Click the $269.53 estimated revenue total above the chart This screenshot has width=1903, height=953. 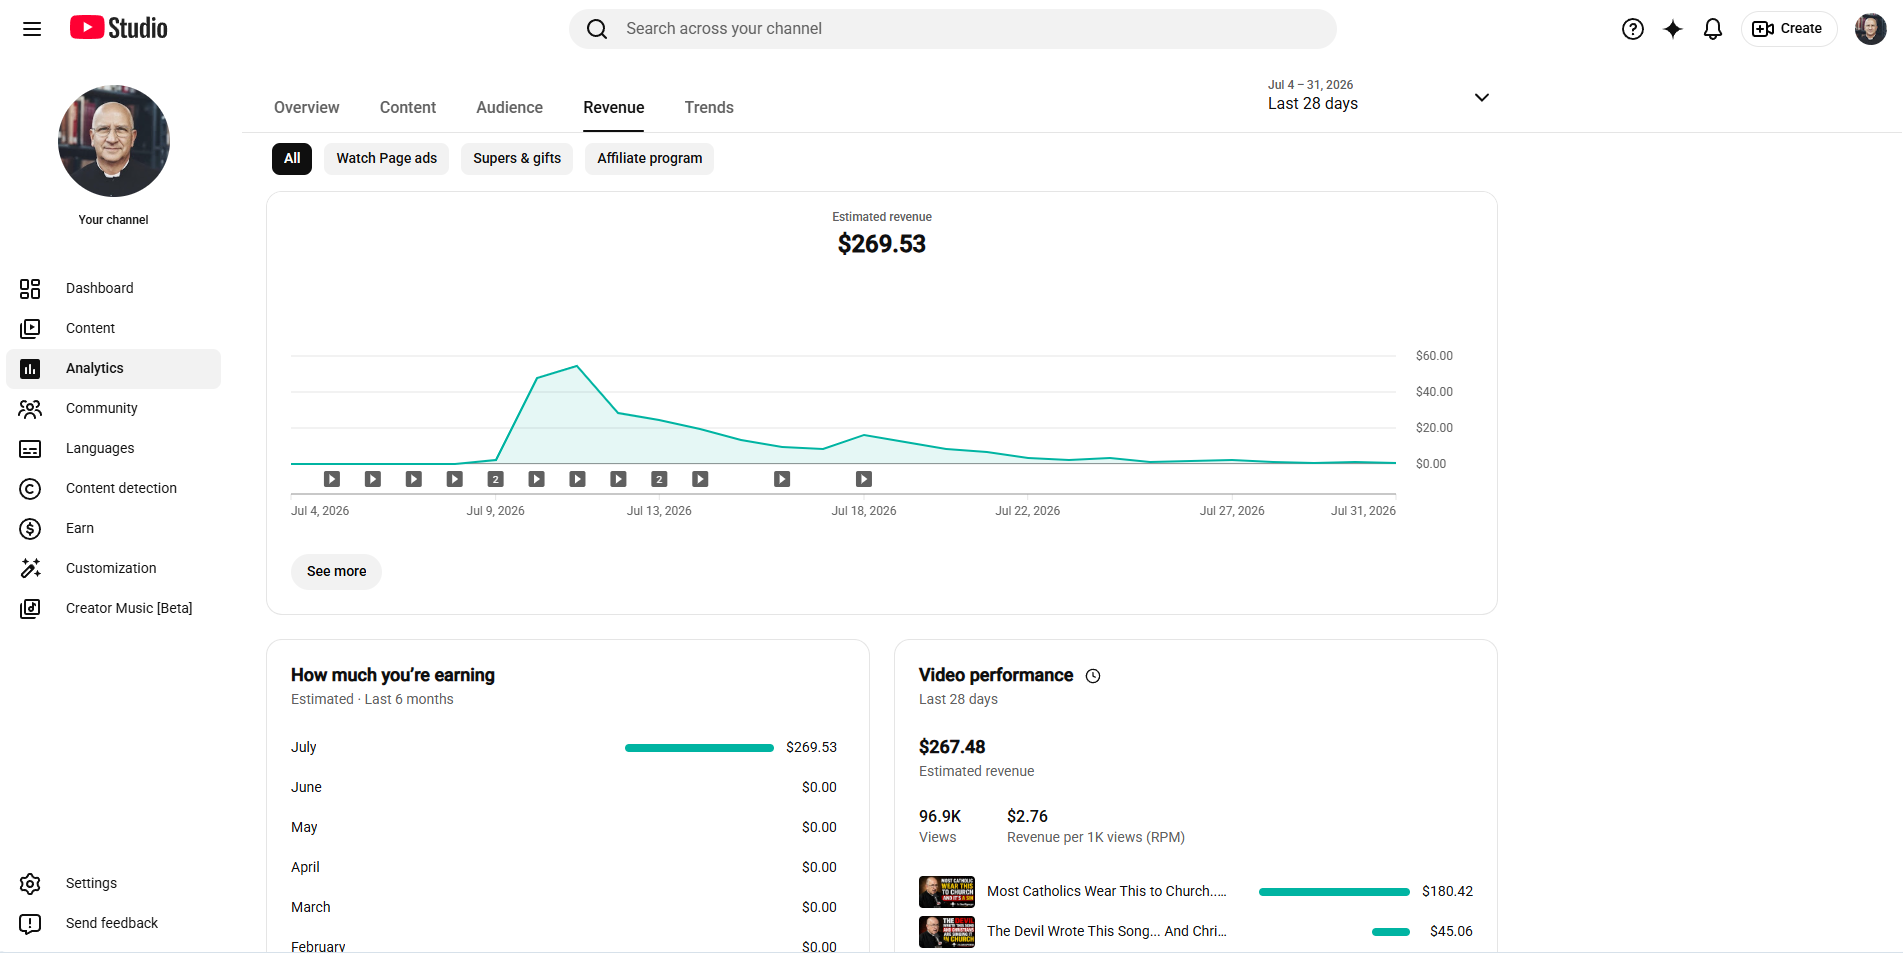pos(882,244)
